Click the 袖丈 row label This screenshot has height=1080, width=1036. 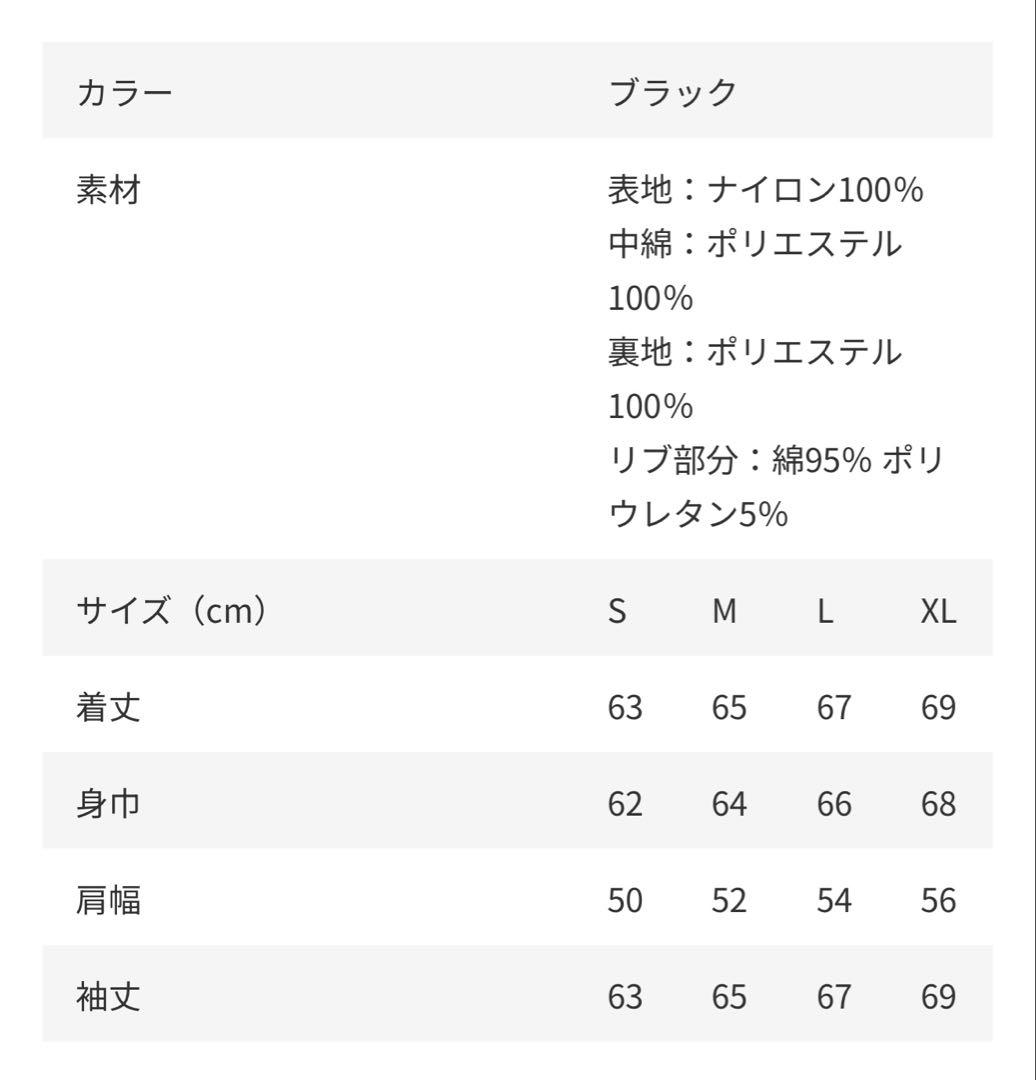point(108,997)
